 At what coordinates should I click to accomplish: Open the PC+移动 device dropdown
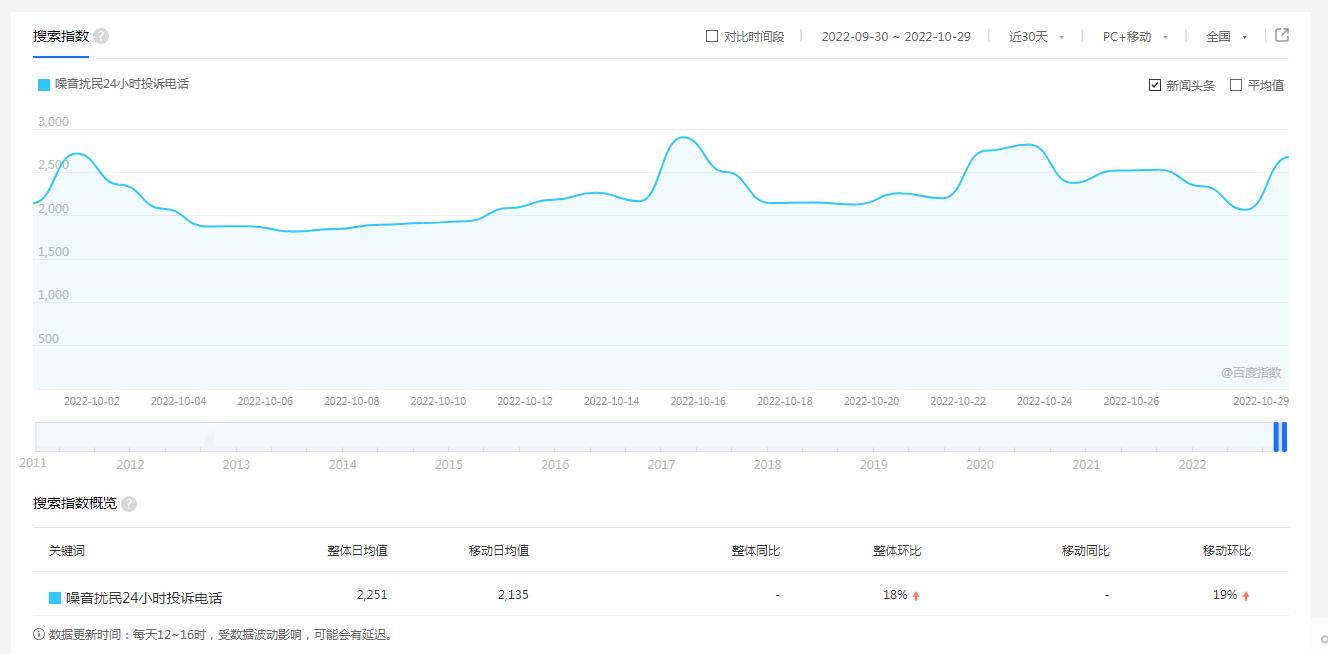click(x=1129, y=35)
